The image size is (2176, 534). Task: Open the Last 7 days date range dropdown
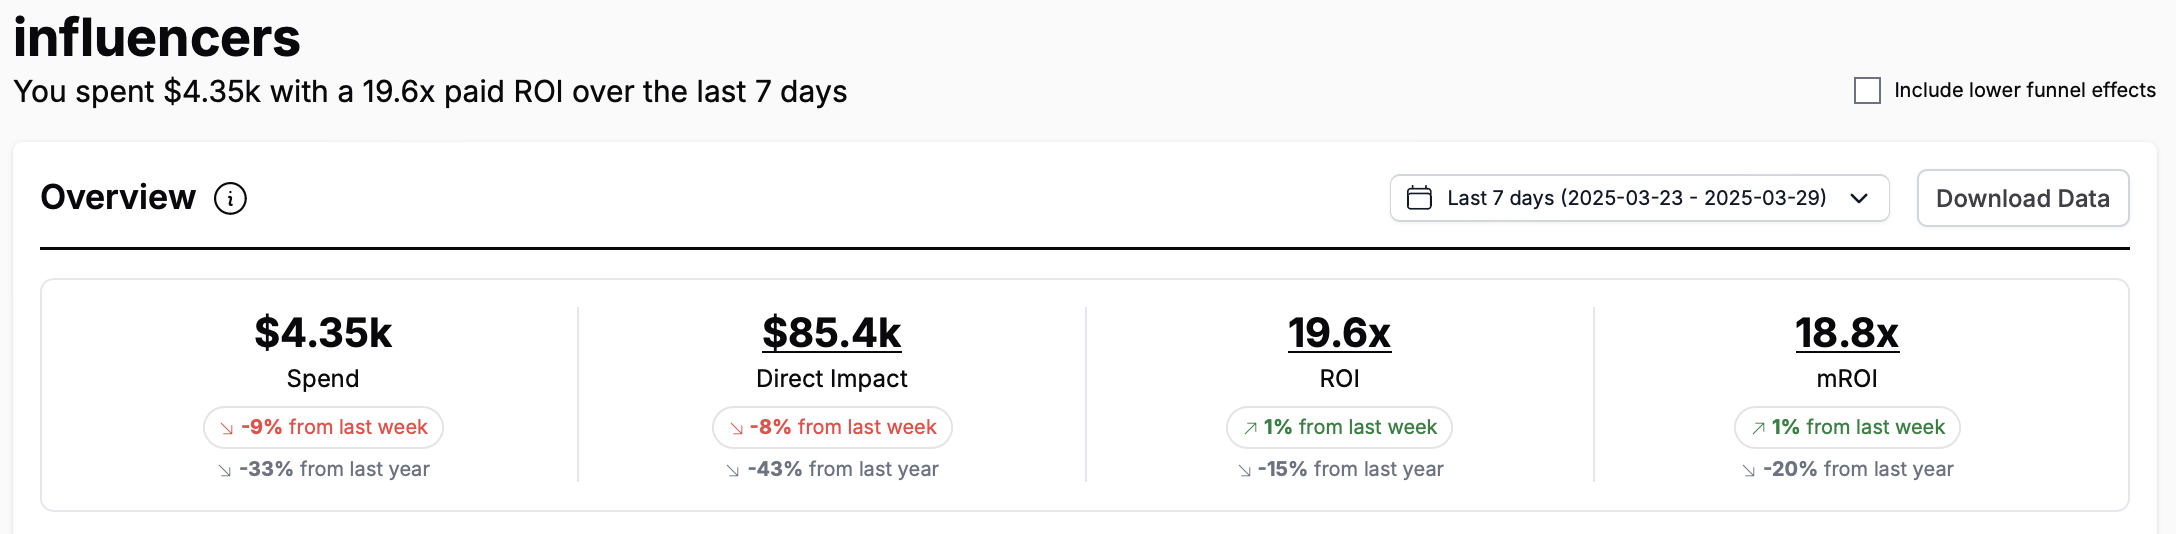(1636, 198)
